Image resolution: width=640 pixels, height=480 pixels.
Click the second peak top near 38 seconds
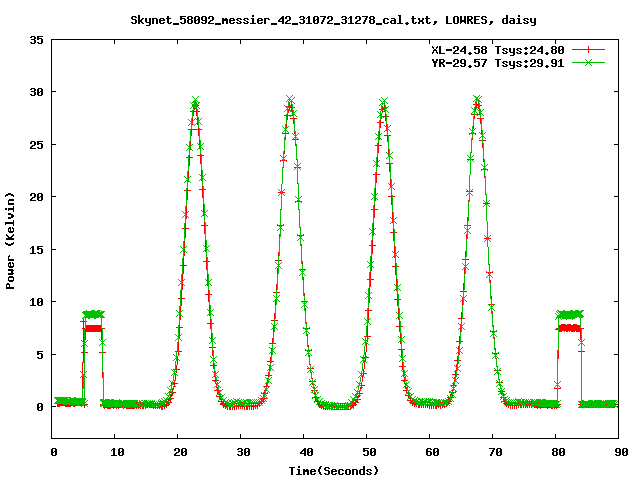pos(290,101)
